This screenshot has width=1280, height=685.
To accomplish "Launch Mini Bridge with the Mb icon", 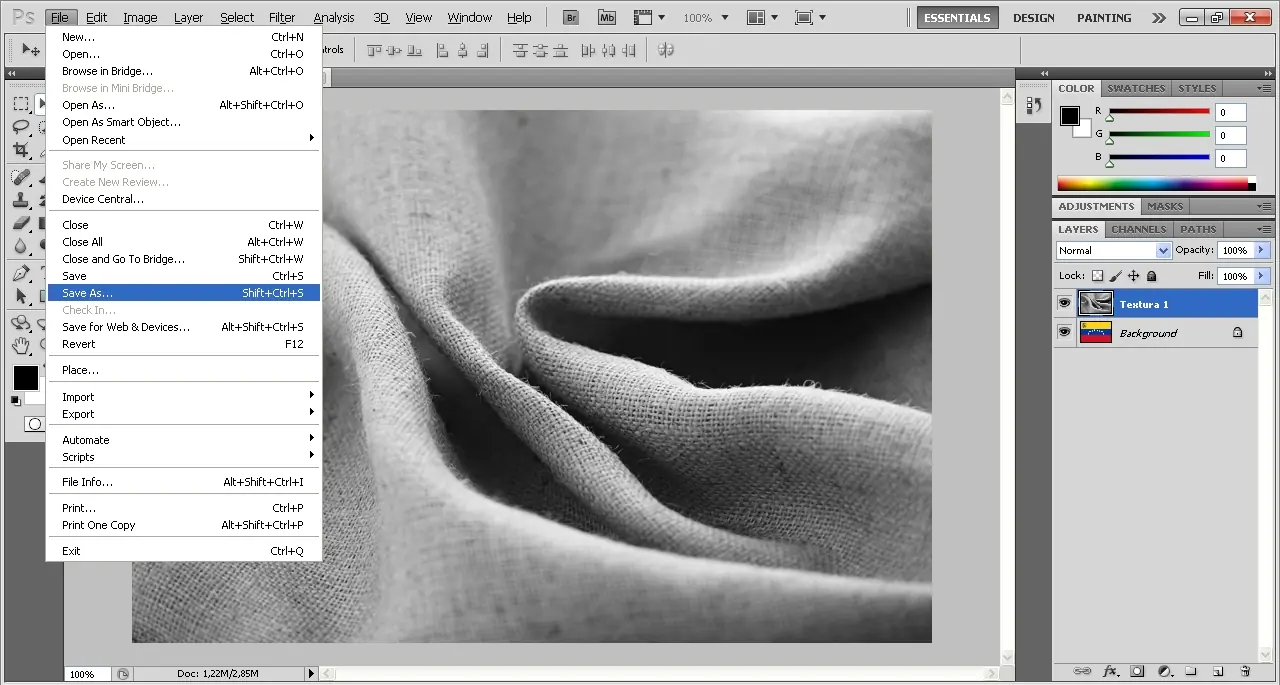I will pos(607,17).
